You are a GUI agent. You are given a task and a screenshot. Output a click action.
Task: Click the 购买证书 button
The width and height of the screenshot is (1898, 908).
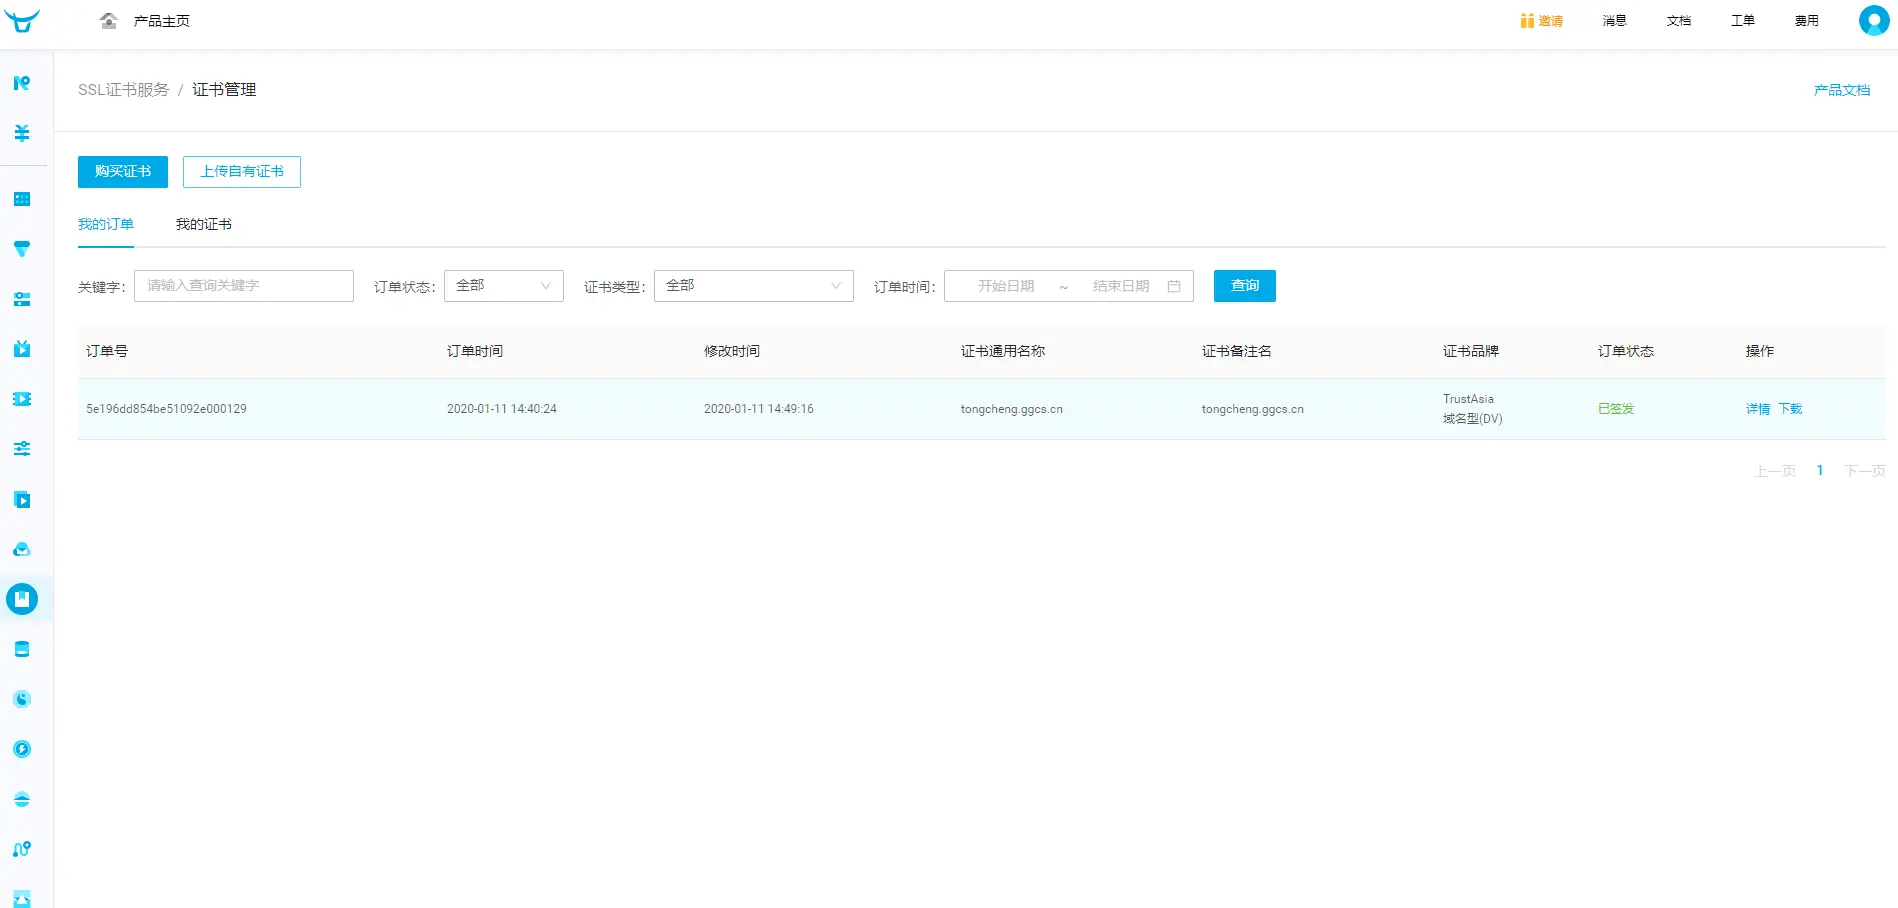(x=123, y=172)
